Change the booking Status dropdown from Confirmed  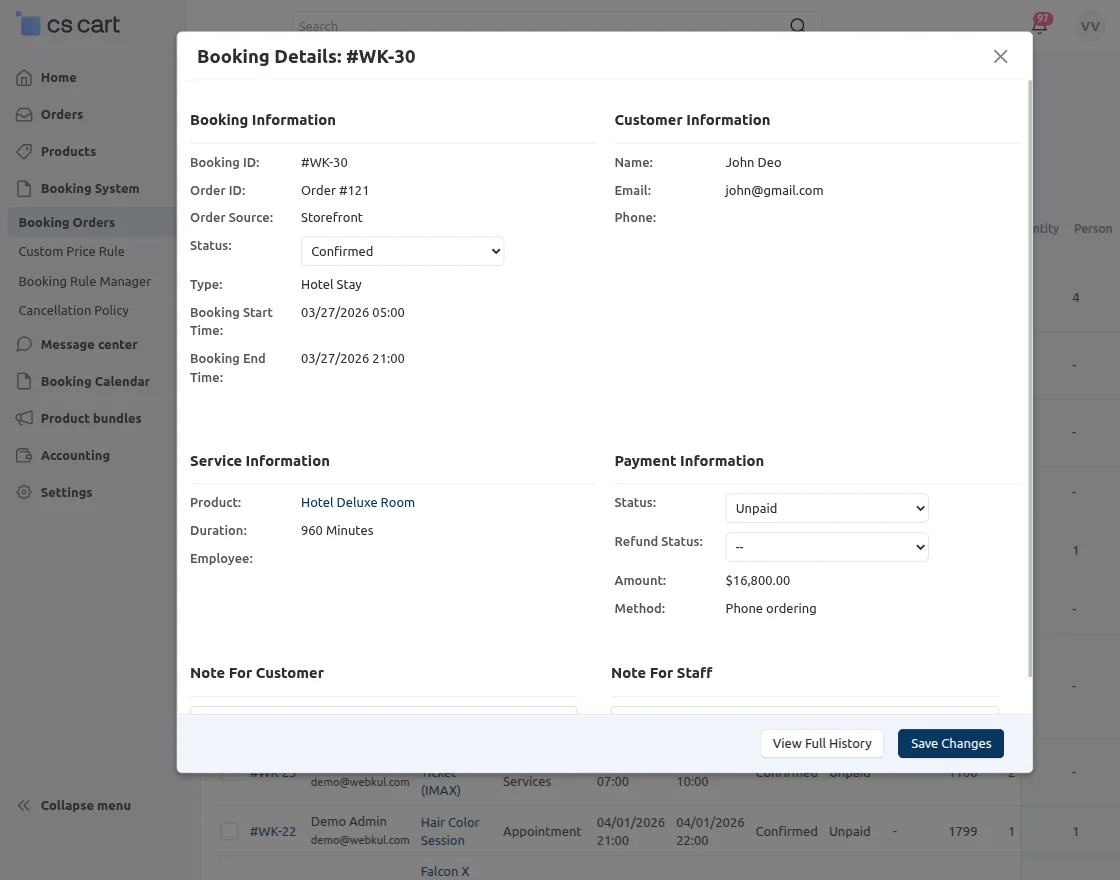click(402, 251)
